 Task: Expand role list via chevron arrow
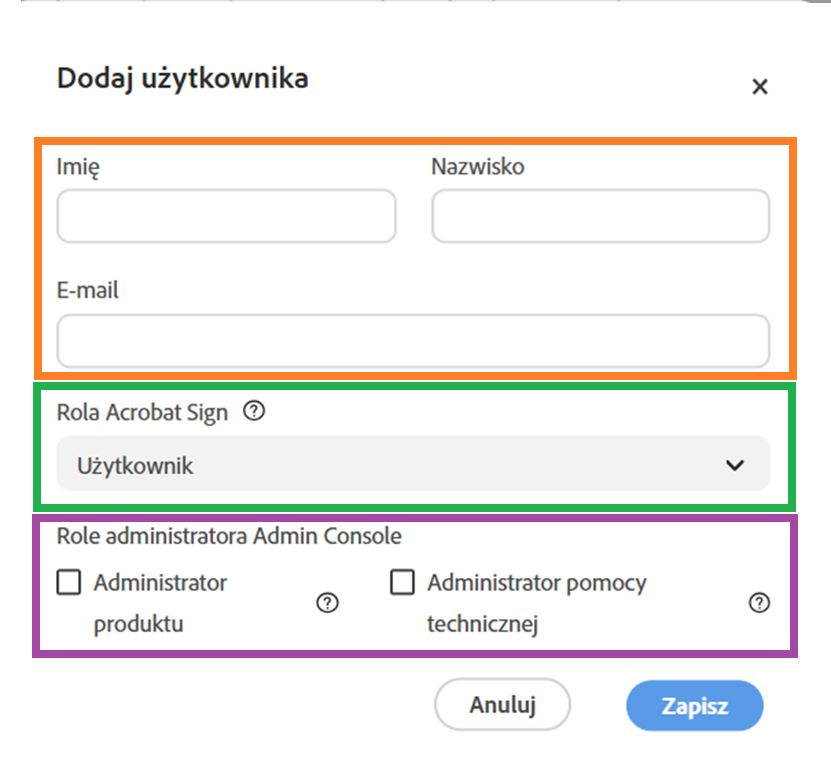point(735,464)
